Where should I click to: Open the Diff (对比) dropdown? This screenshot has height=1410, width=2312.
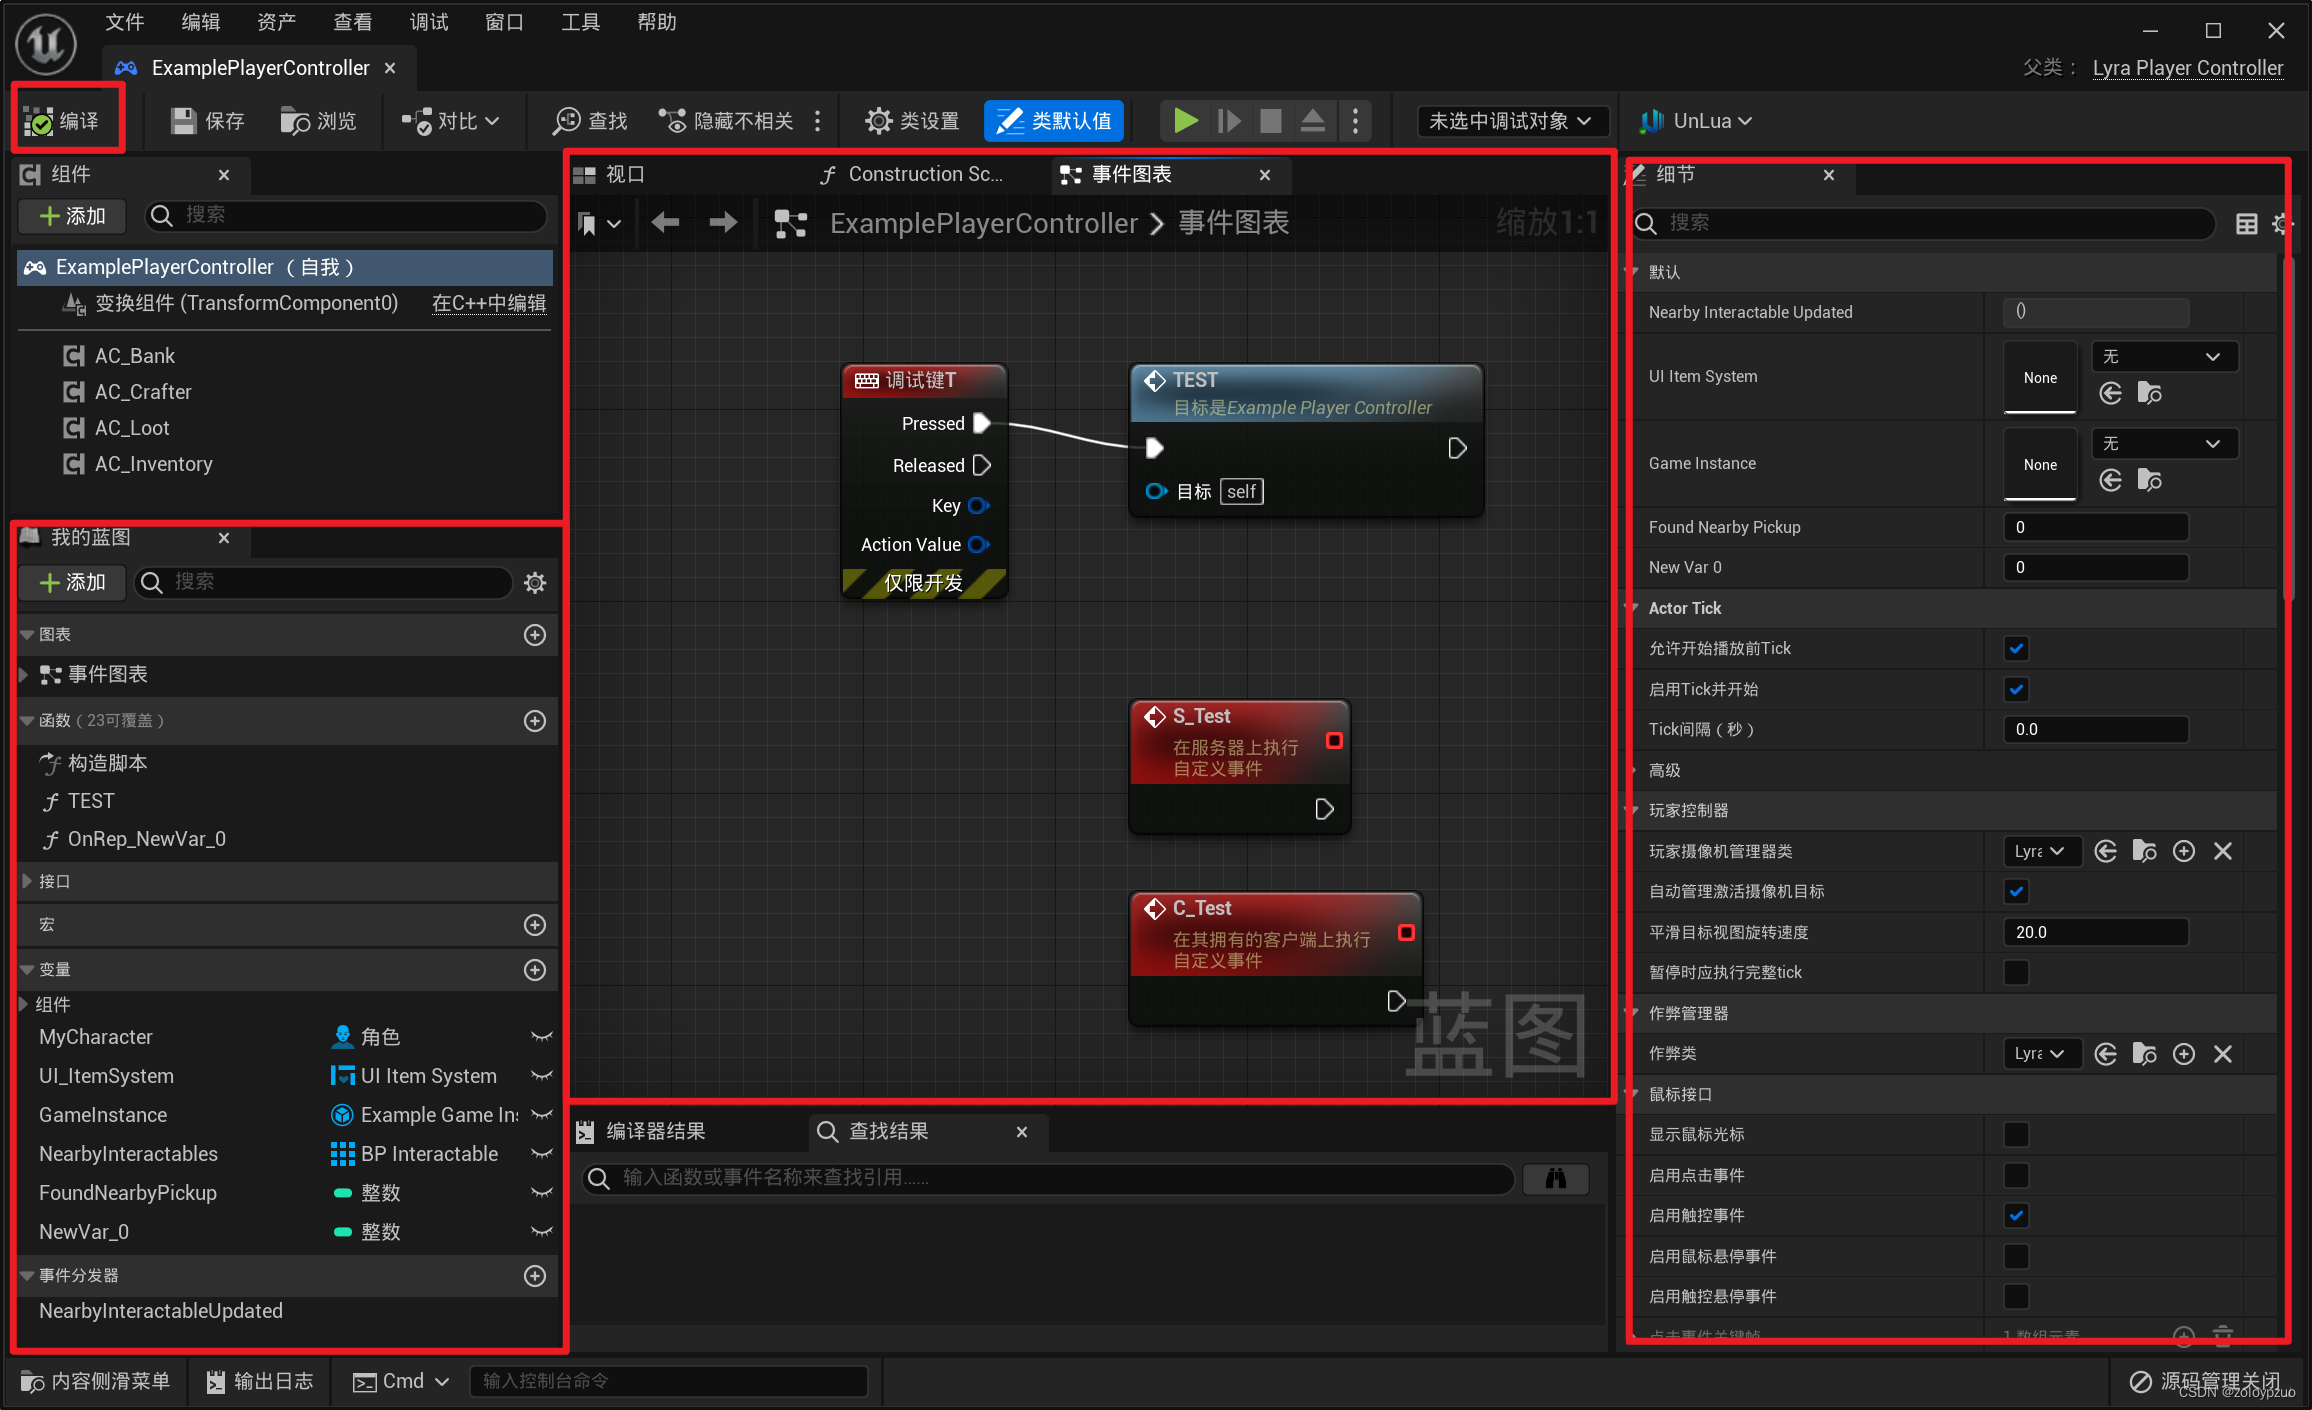point(451,121)
